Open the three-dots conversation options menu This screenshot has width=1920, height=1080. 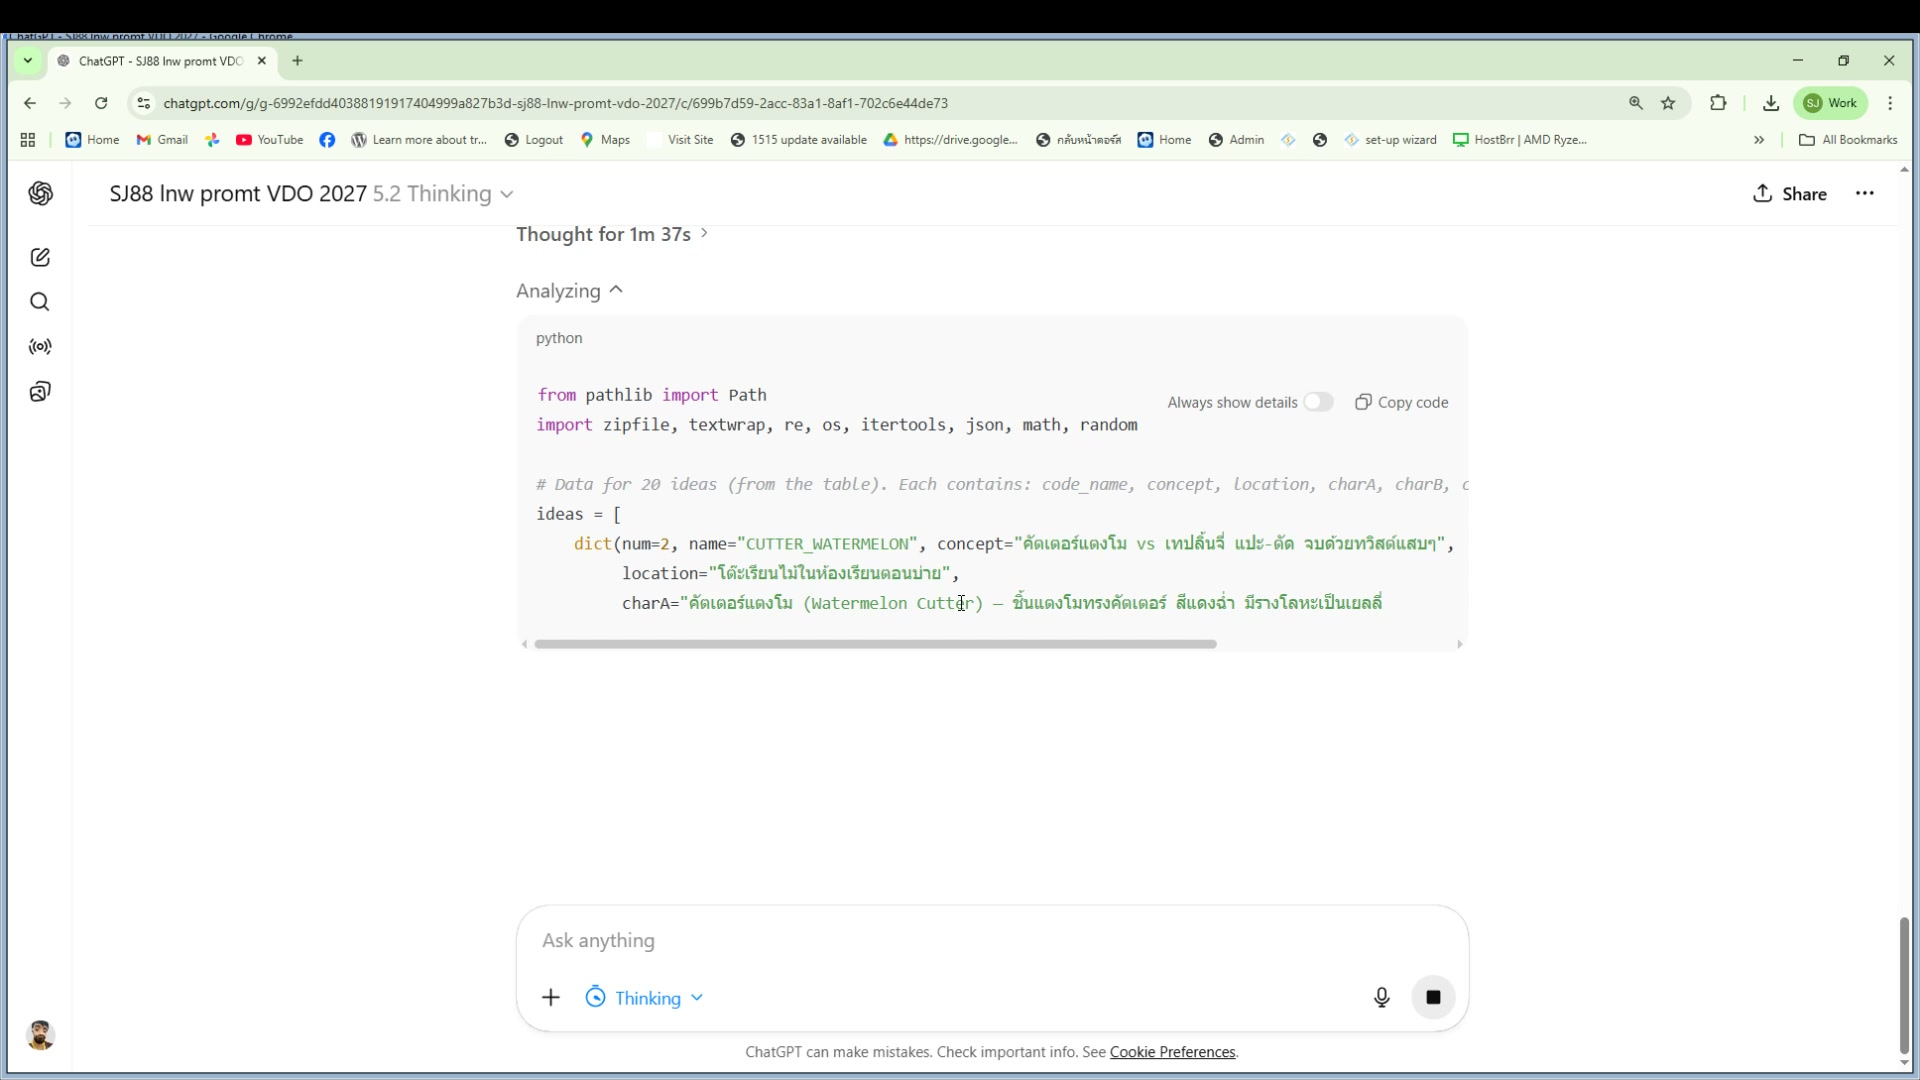pos(1864,194)
